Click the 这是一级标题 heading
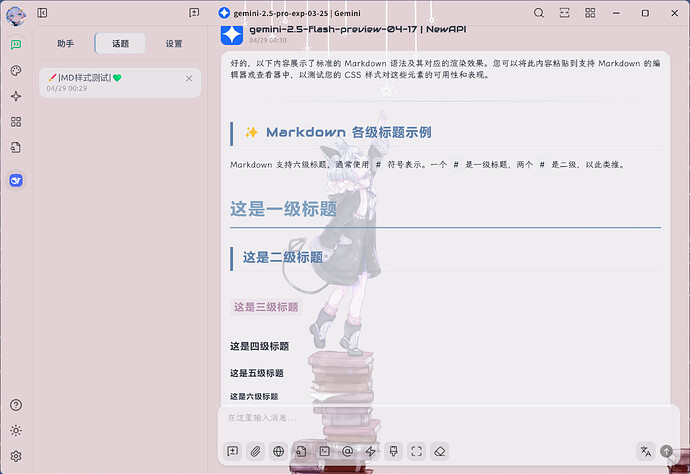The width and height of the screenshot is (690, 474). pyautogui.click(x=283, y=209)
